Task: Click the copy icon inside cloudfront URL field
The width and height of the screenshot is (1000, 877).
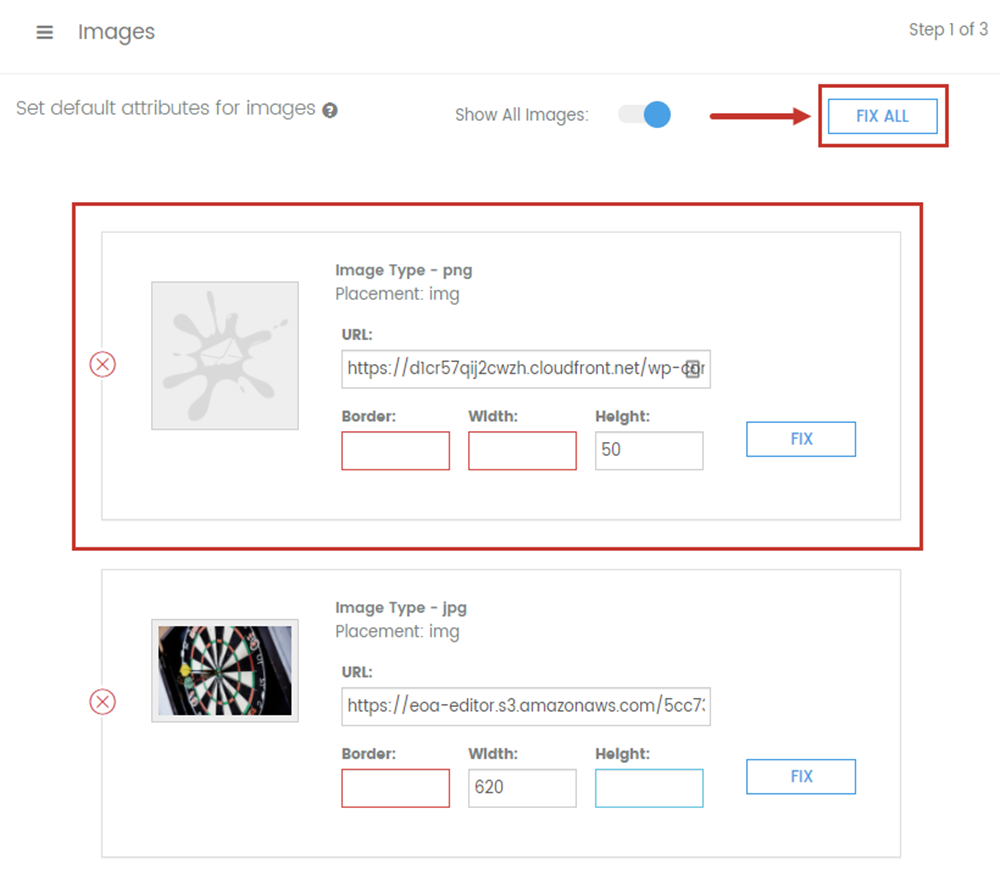Action: pyautogui.click(x=693, y=369)
